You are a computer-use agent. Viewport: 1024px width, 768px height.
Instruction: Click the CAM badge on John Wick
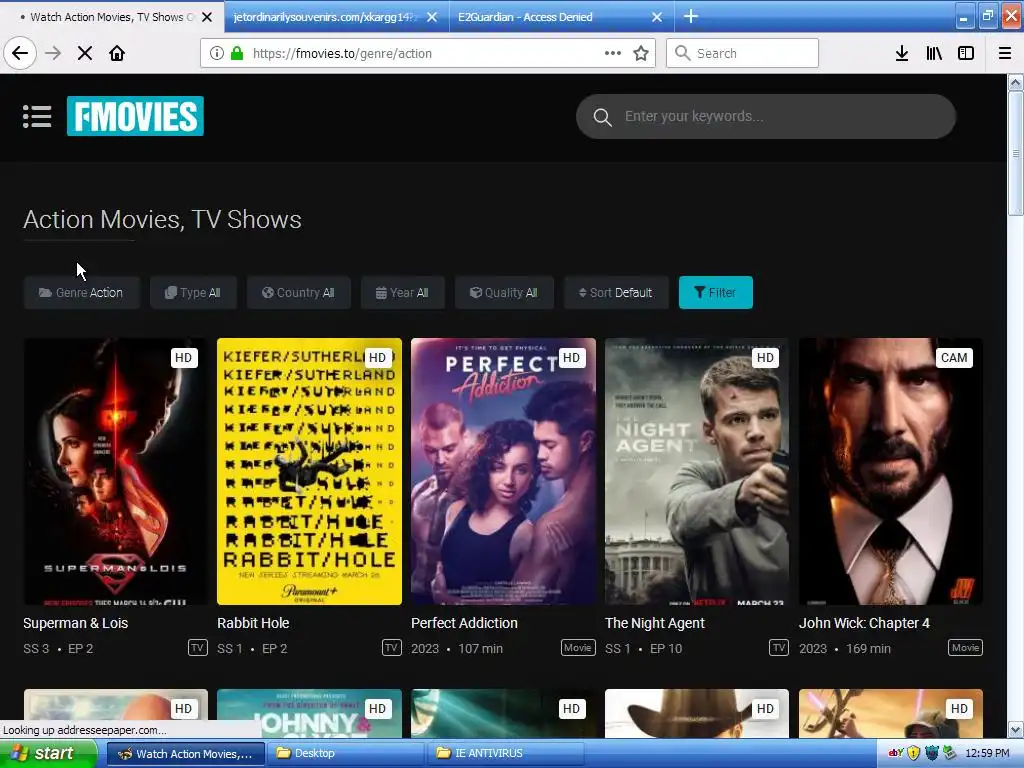(x=954, y=358)
